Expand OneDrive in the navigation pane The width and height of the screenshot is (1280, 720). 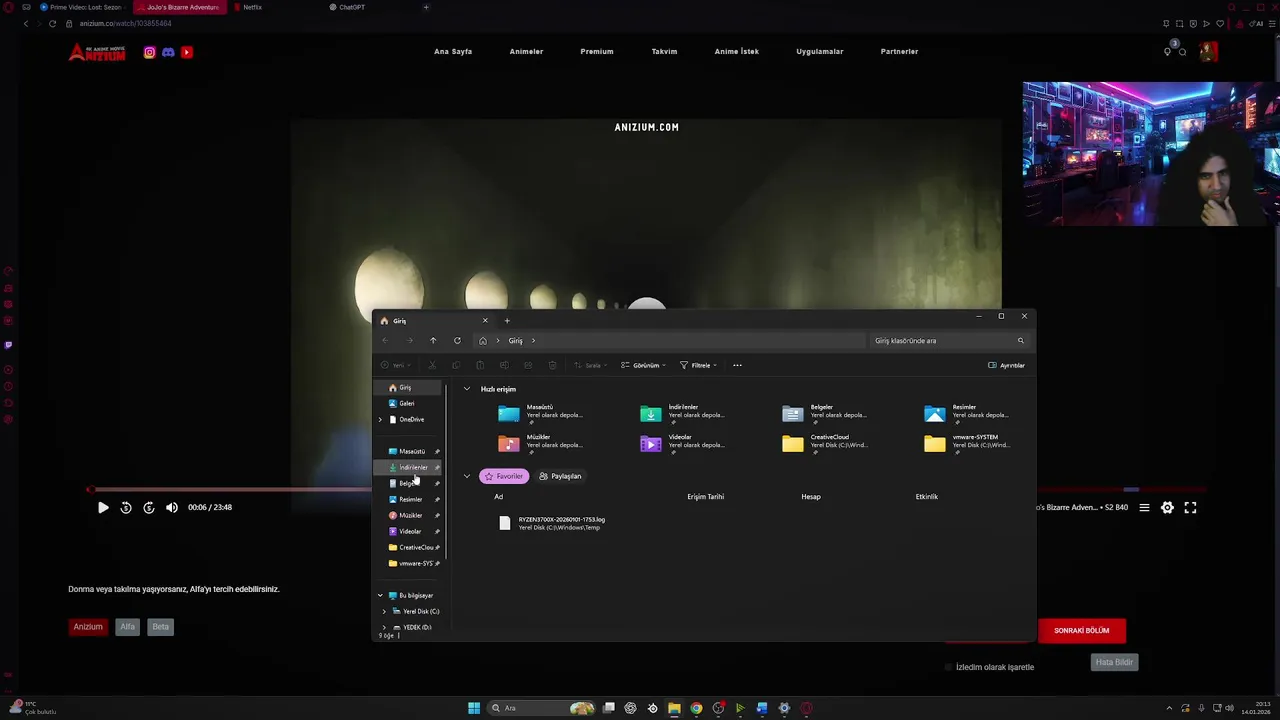380,419
